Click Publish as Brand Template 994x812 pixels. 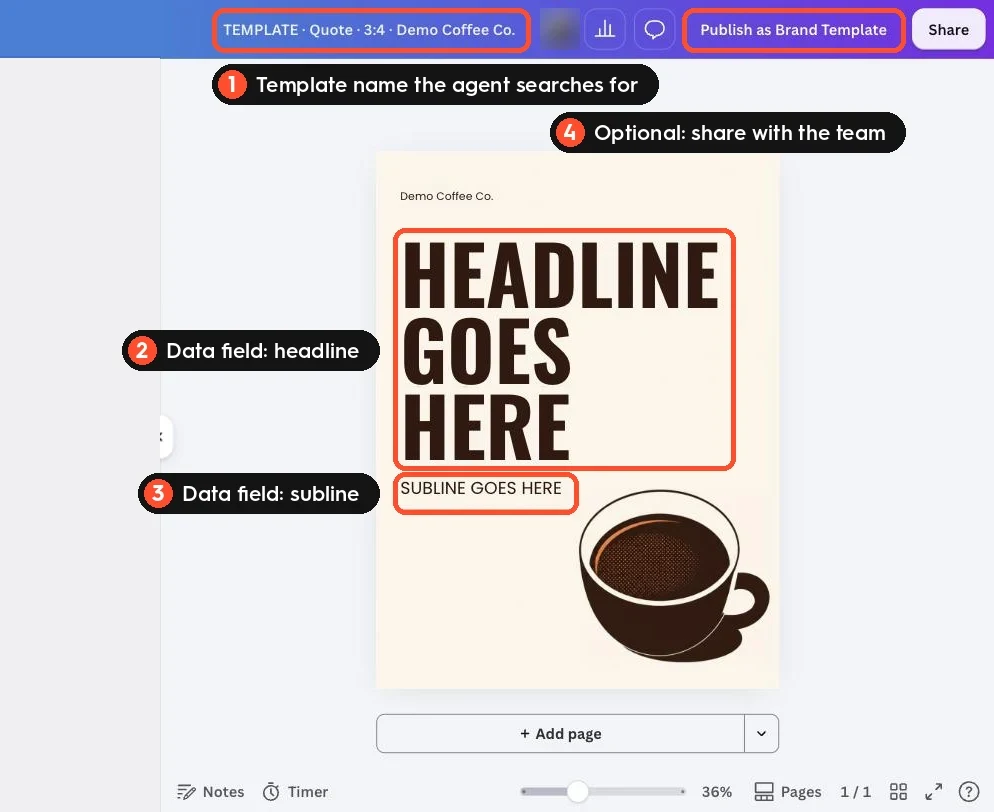(793, 30)
